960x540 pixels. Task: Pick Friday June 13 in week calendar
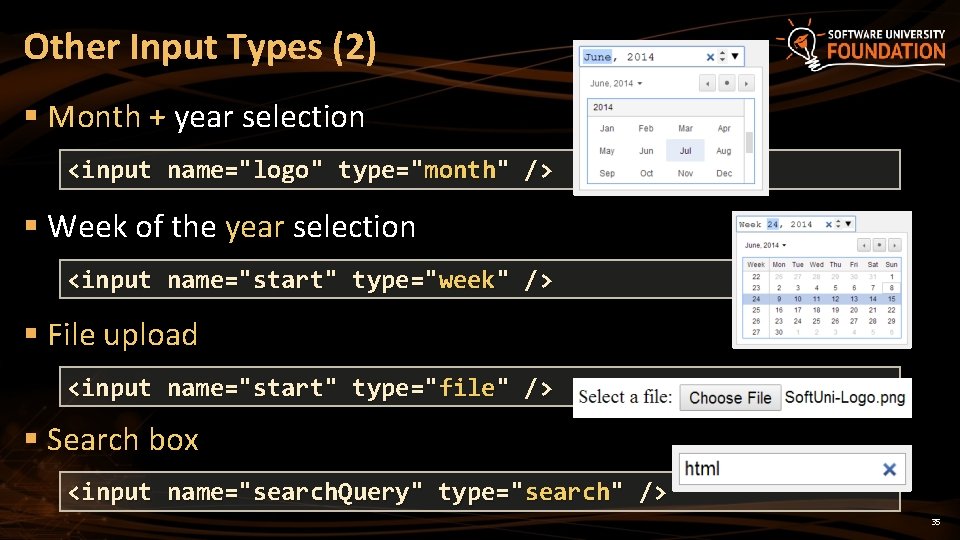pos(853,299)
